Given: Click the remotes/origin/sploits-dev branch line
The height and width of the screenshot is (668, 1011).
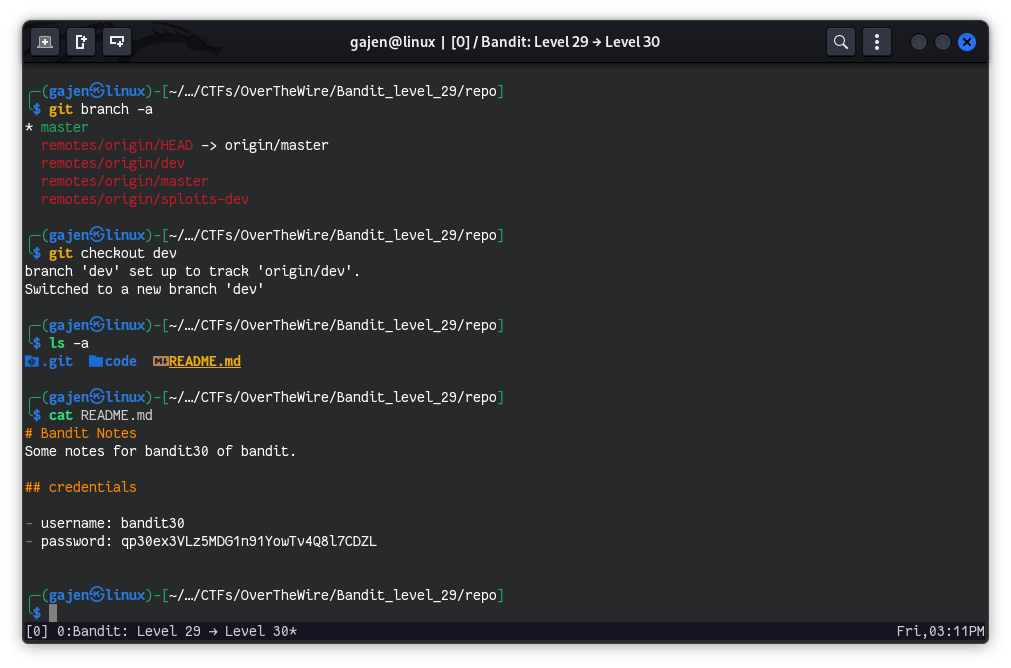Looking at the screenshot, I should [144, 199].
